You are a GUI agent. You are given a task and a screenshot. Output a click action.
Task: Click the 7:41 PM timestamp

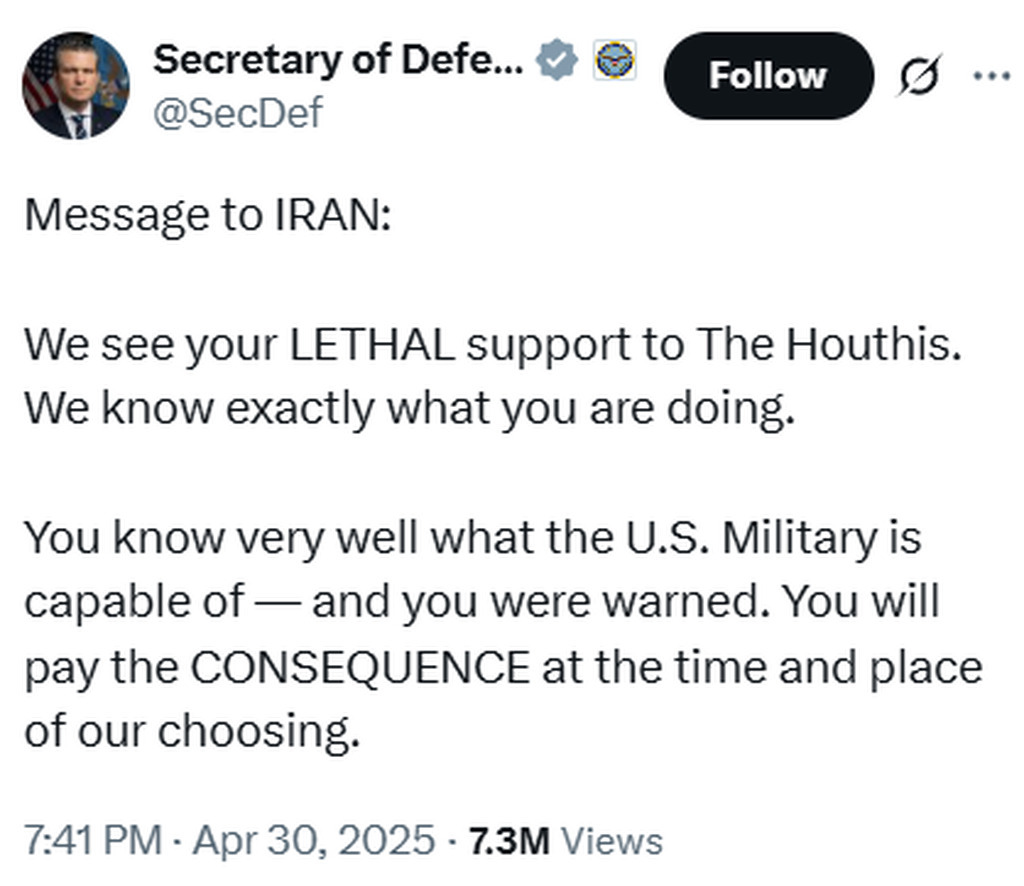click(92, 840)
